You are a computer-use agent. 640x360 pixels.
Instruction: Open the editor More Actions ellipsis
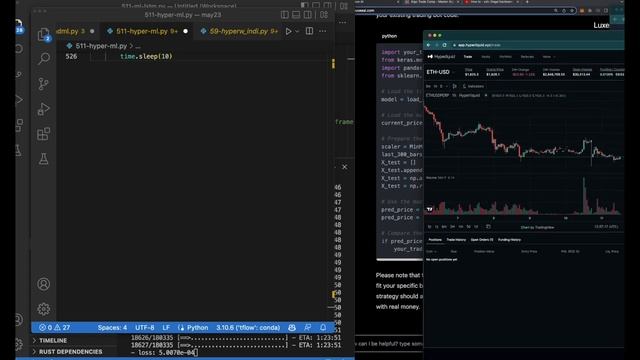pos(322,31)
